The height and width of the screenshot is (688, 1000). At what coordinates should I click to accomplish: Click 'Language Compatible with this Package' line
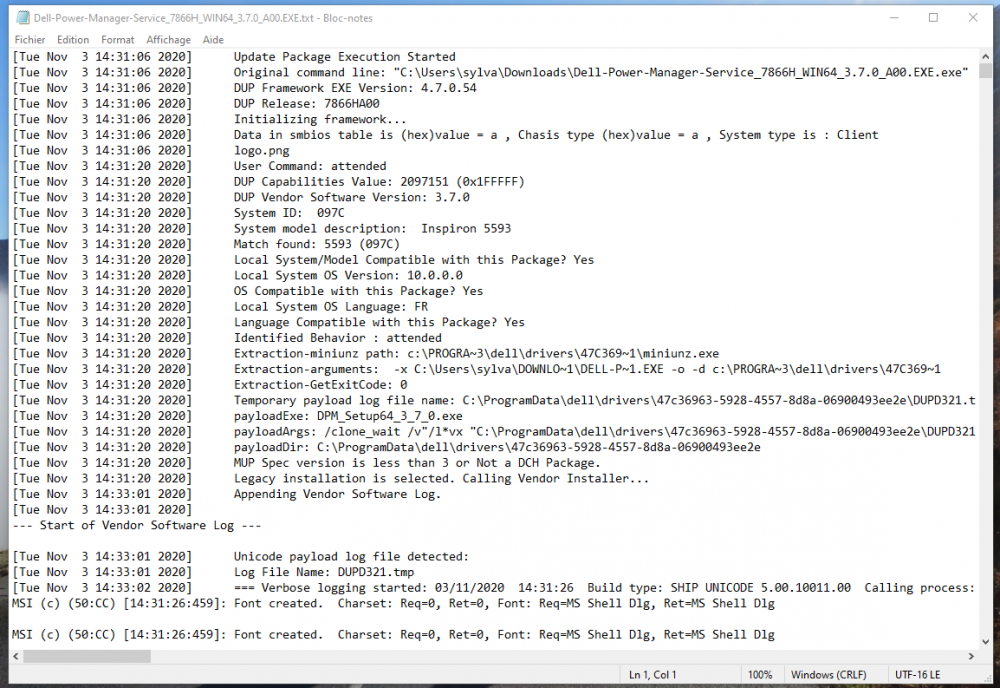point(379,322)
